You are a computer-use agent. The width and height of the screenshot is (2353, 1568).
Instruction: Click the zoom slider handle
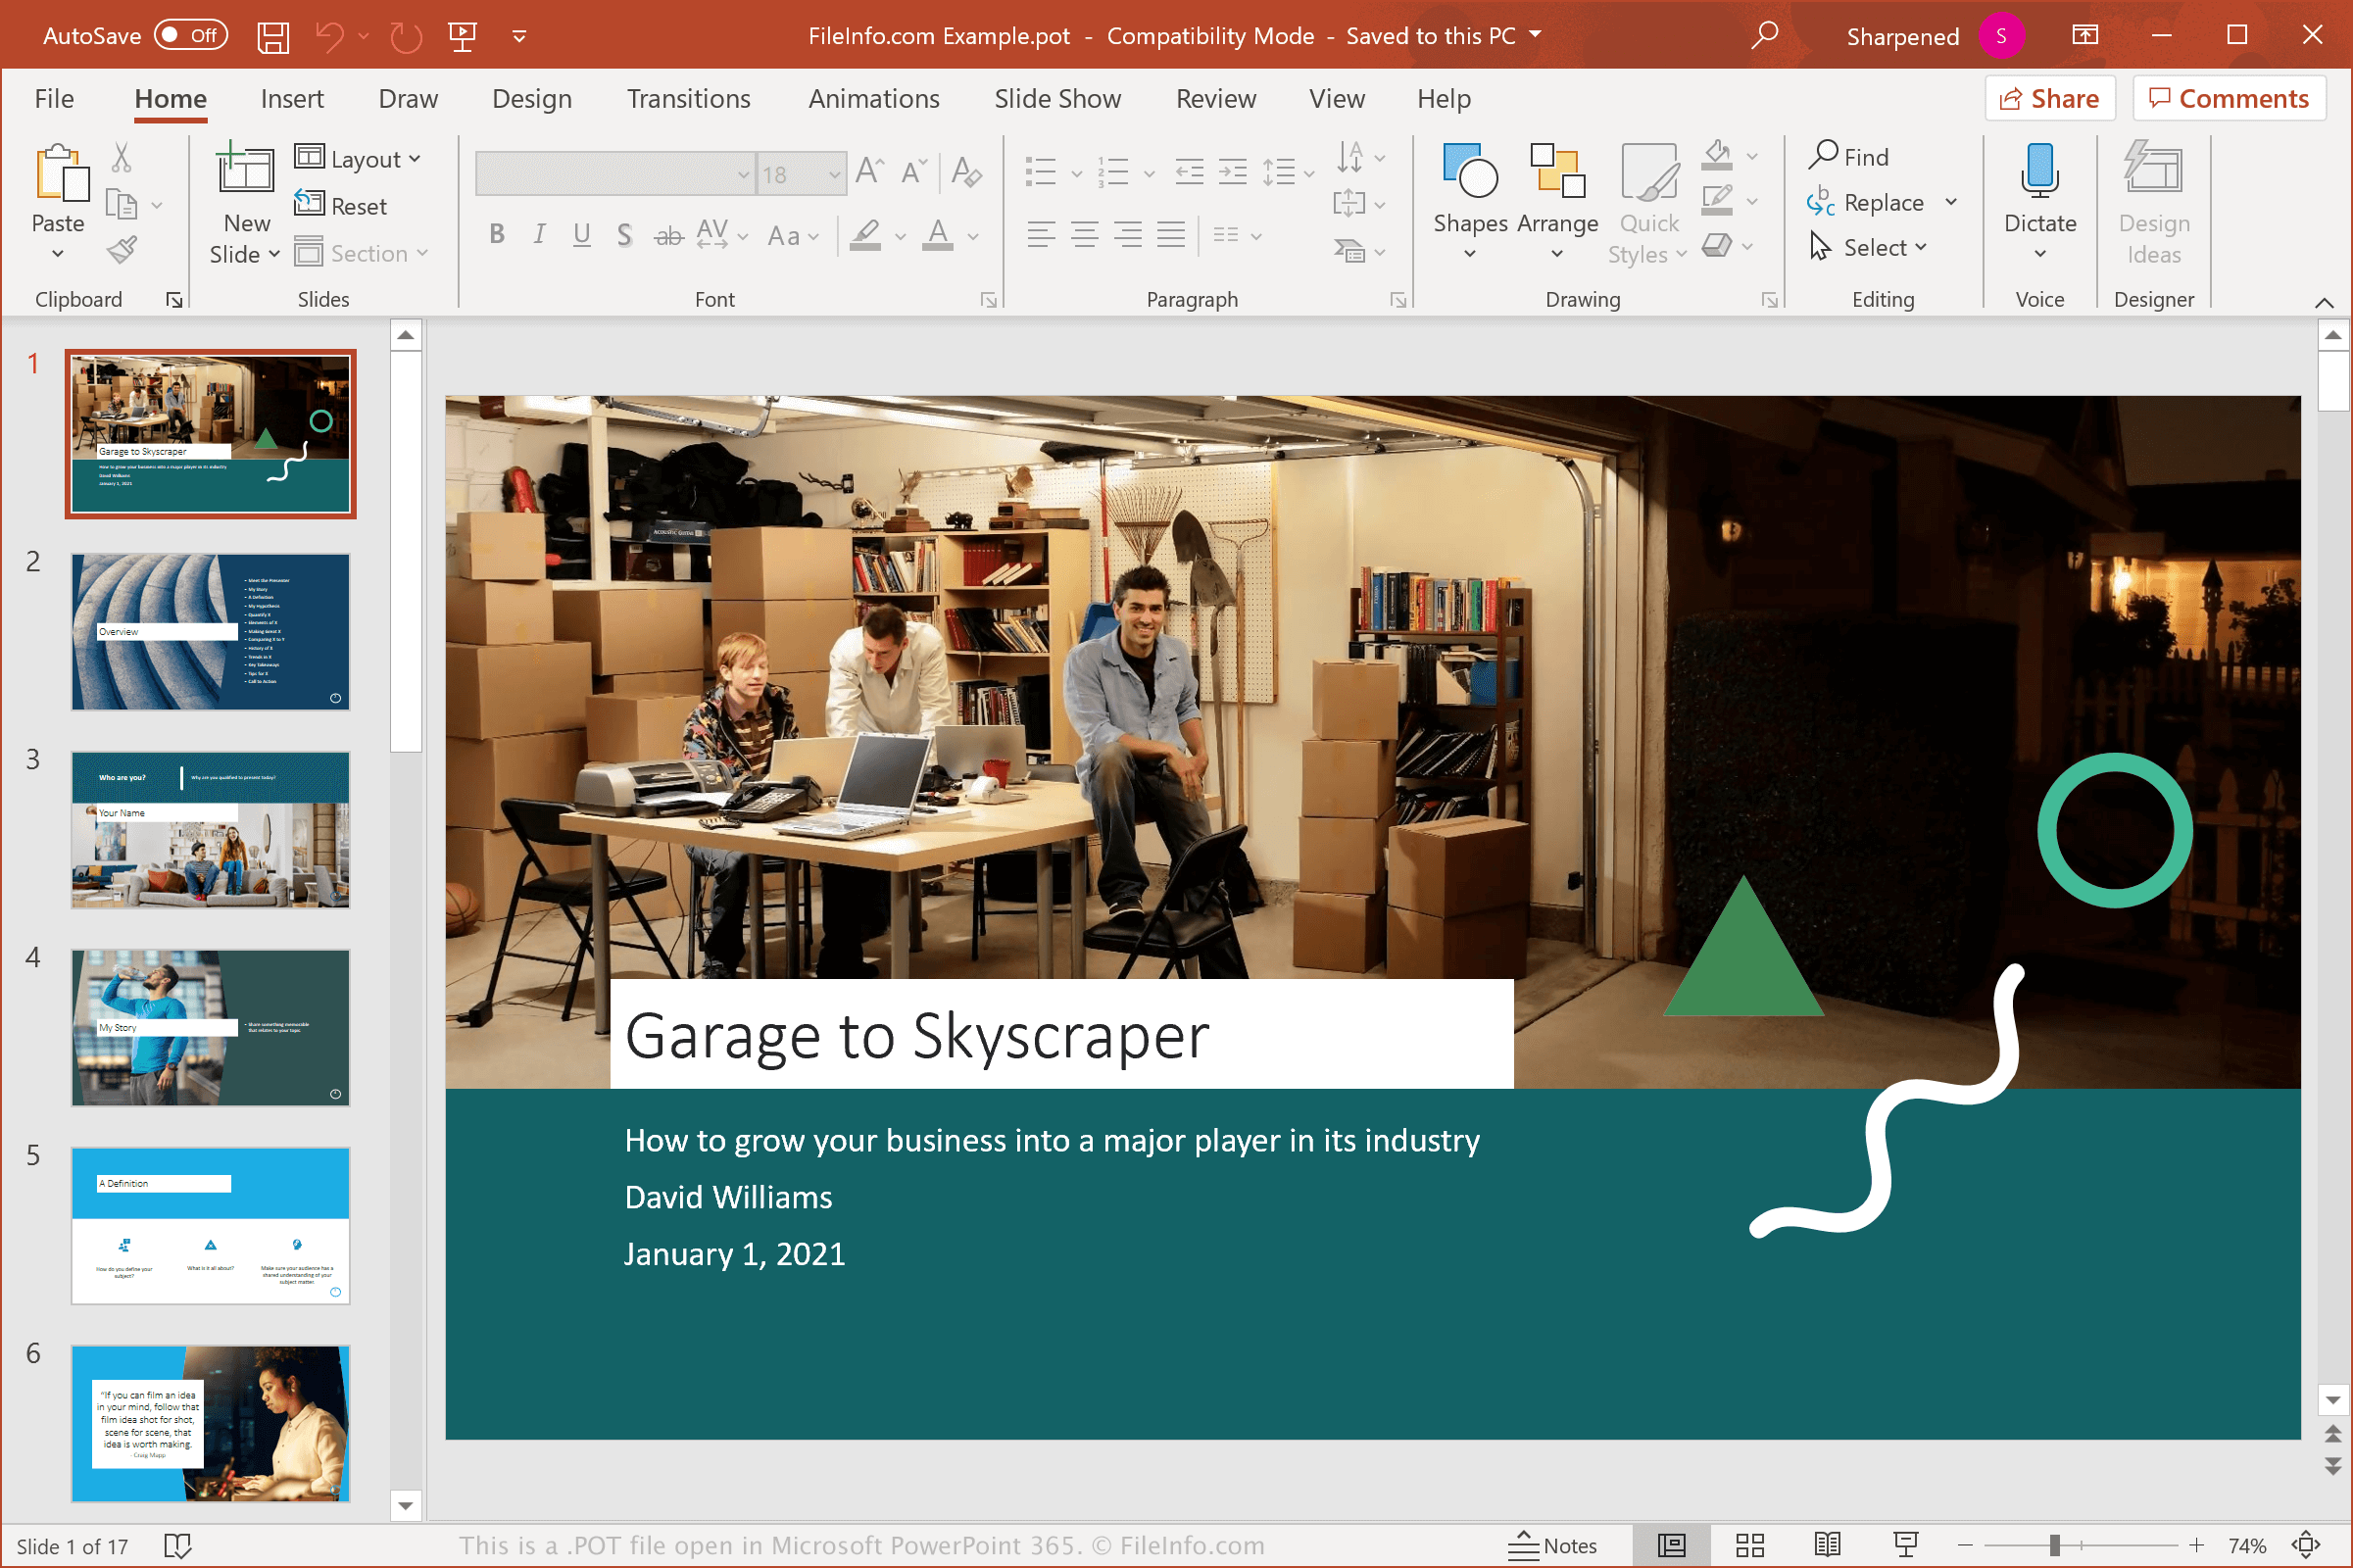[2054, 1545]
